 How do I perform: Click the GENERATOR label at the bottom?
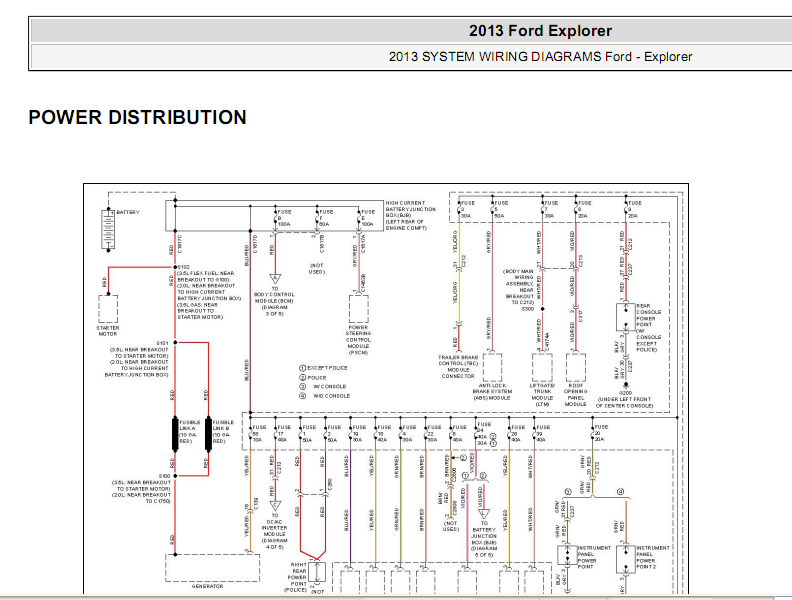[x=207, y=586]
